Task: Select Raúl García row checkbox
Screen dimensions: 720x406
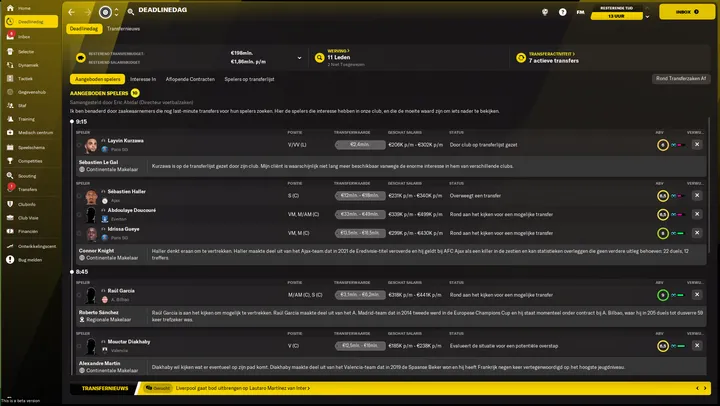Action: click(79, 295)
